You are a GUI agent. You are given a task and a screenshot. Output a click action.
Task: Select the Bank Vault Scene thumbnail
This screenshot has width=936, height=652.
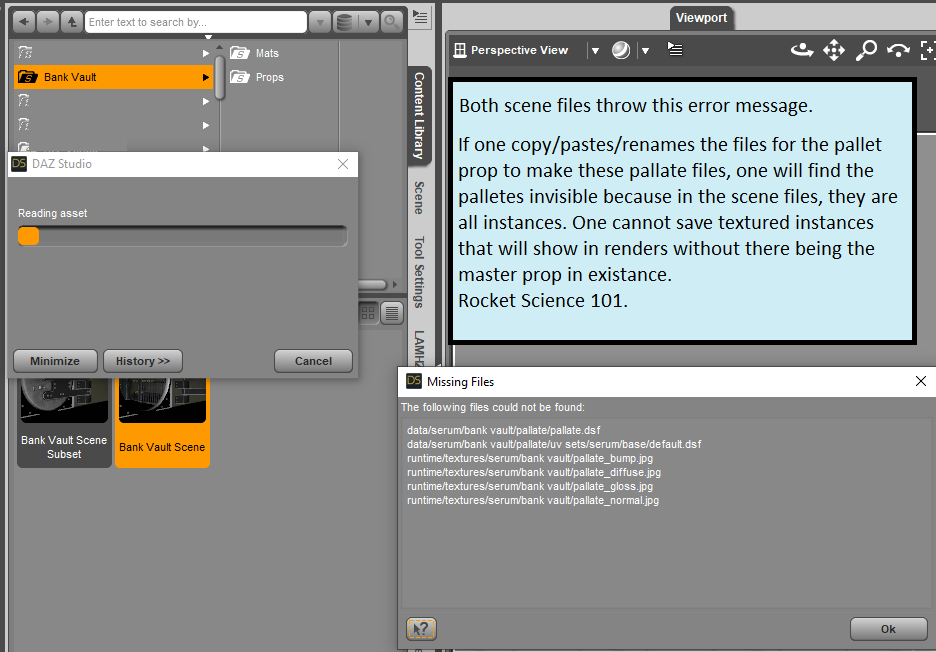tap(162, 421)
